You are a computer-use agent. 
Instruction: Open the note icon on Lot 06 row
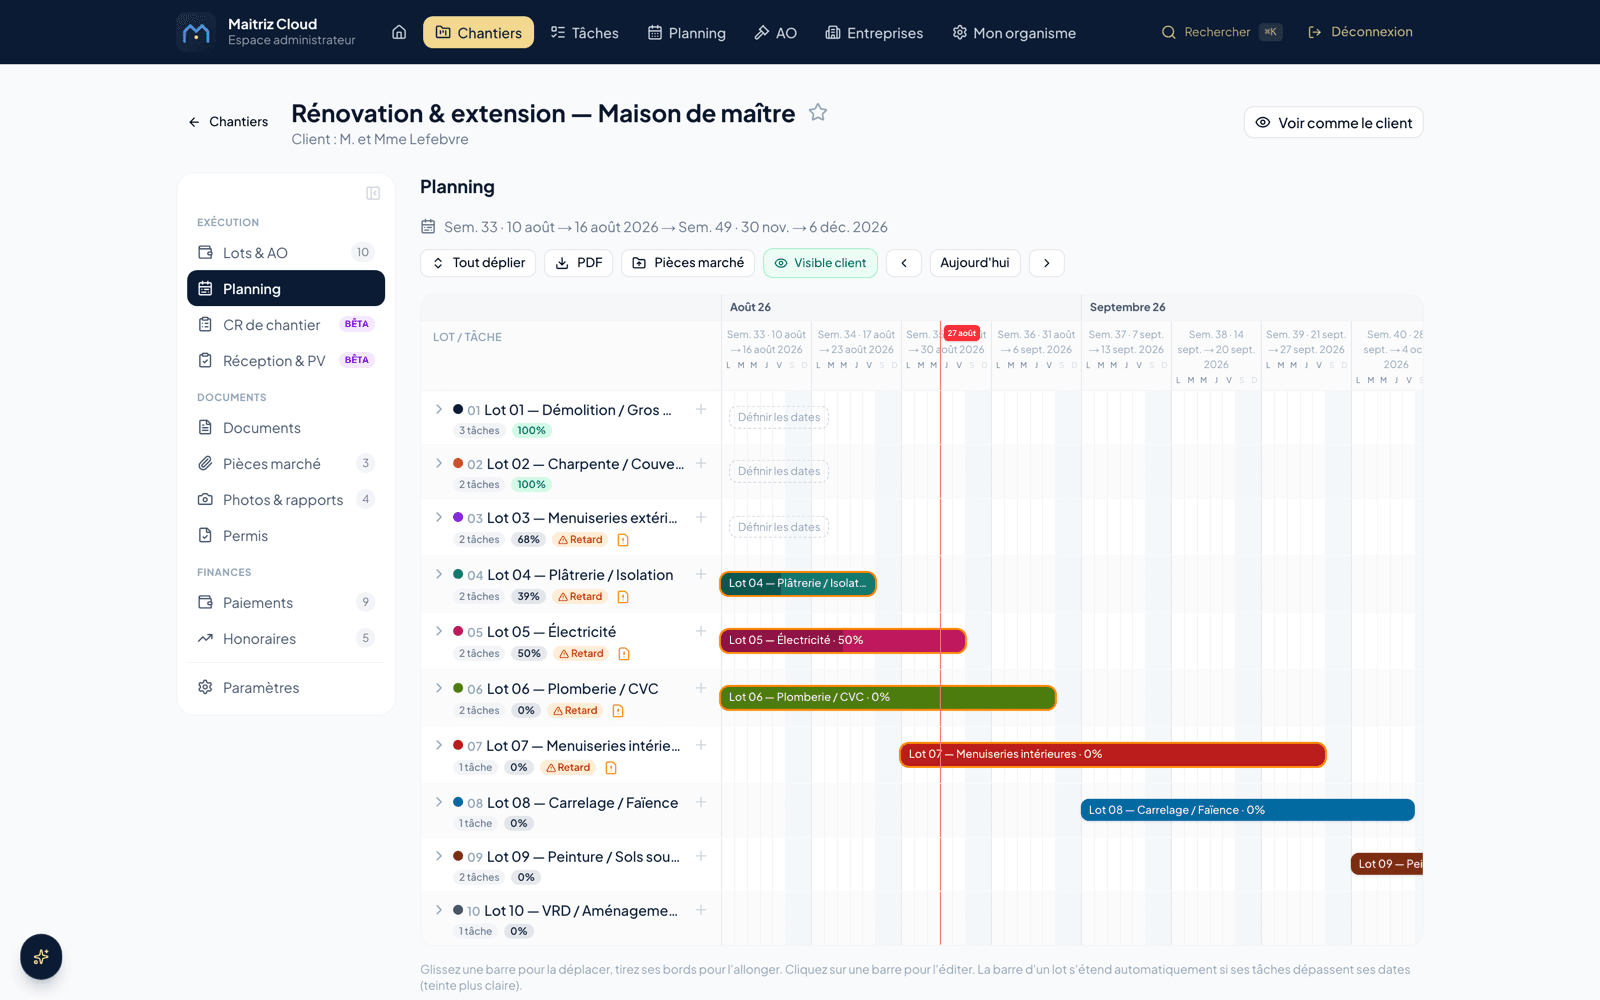pos(618,711)
